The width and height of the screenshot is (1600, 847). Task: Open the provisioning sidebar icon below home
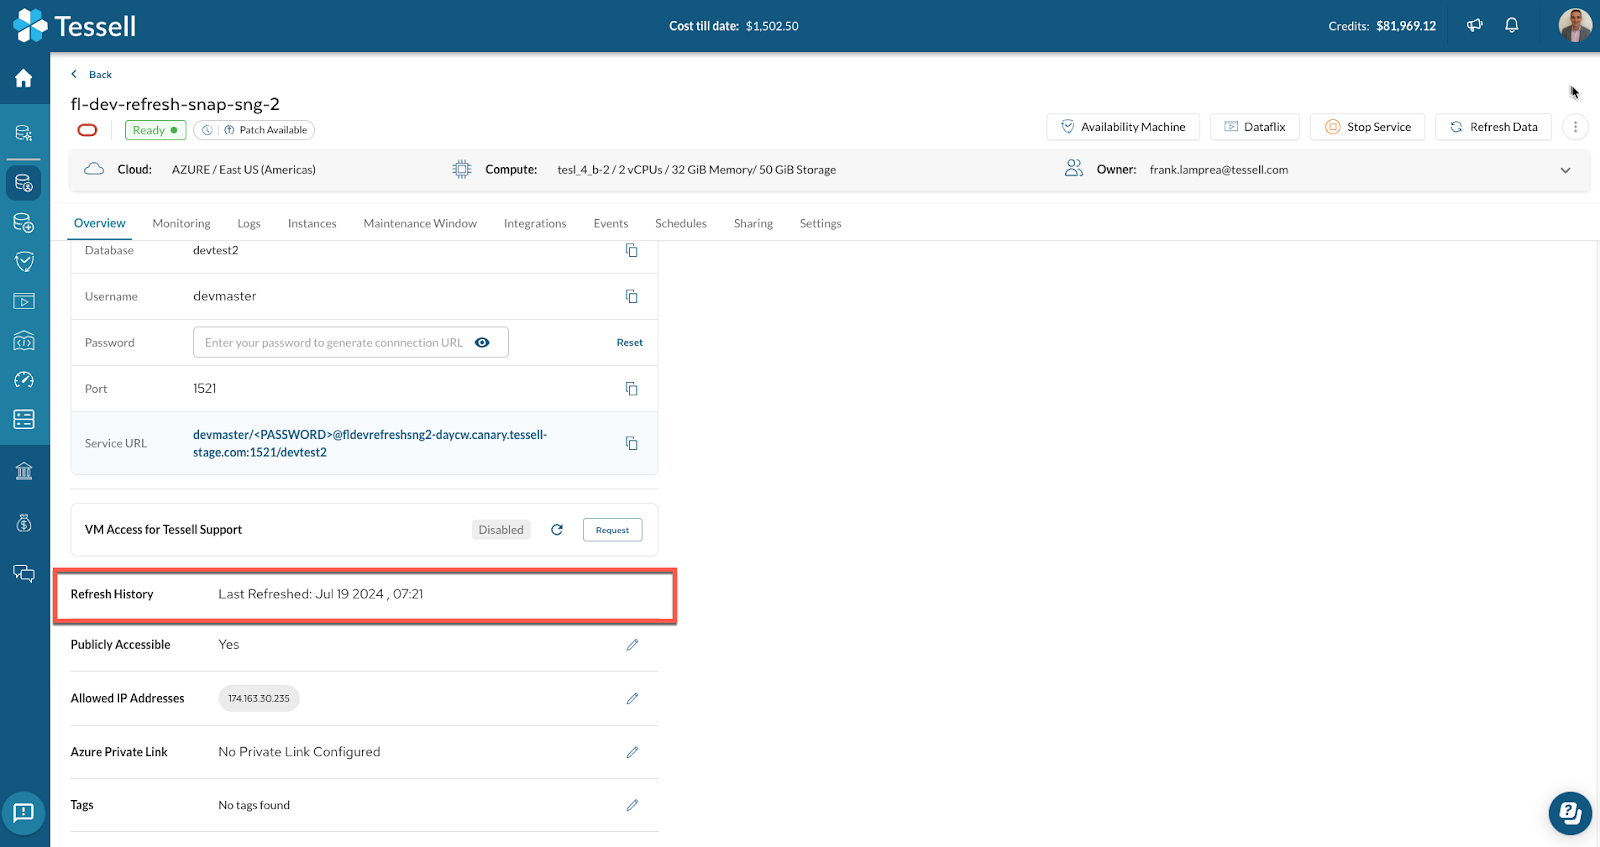tap(24, 133)
